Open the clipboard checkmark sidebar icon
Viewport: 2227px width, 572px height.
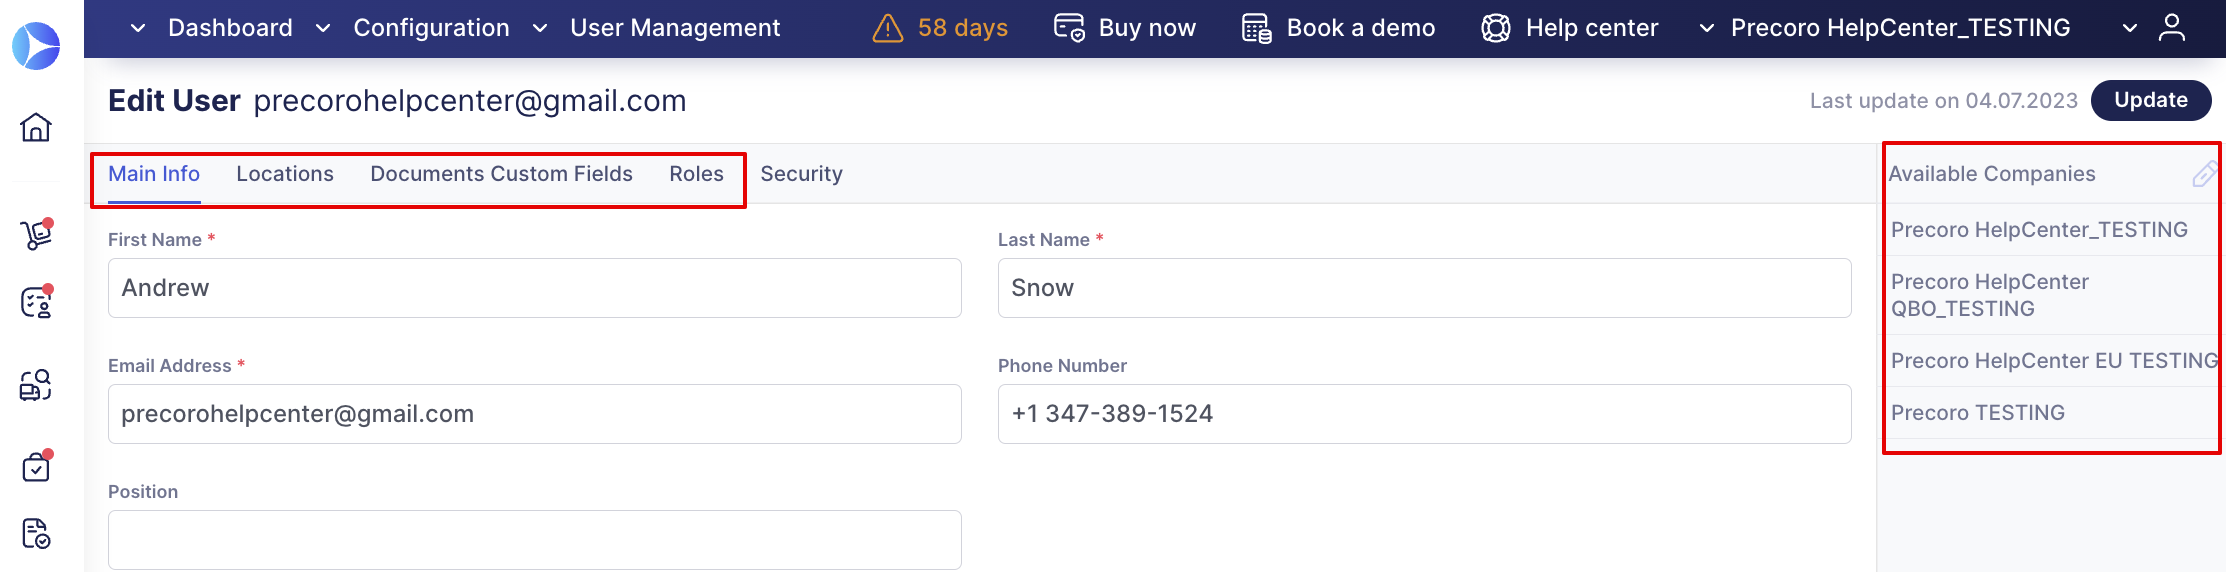36,467
